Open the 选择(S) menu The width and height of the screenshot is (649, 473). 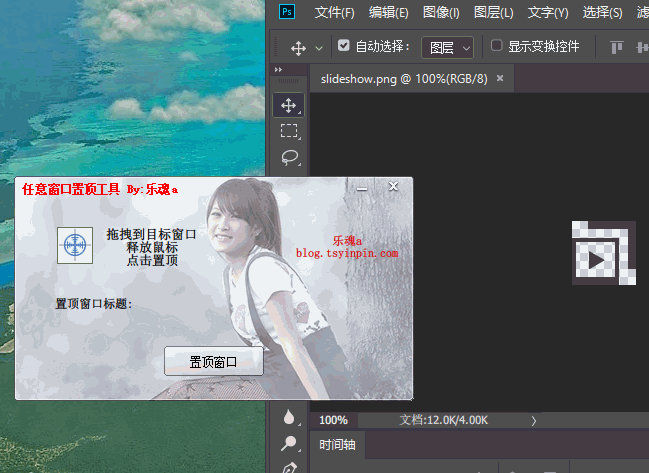(602, 13)
